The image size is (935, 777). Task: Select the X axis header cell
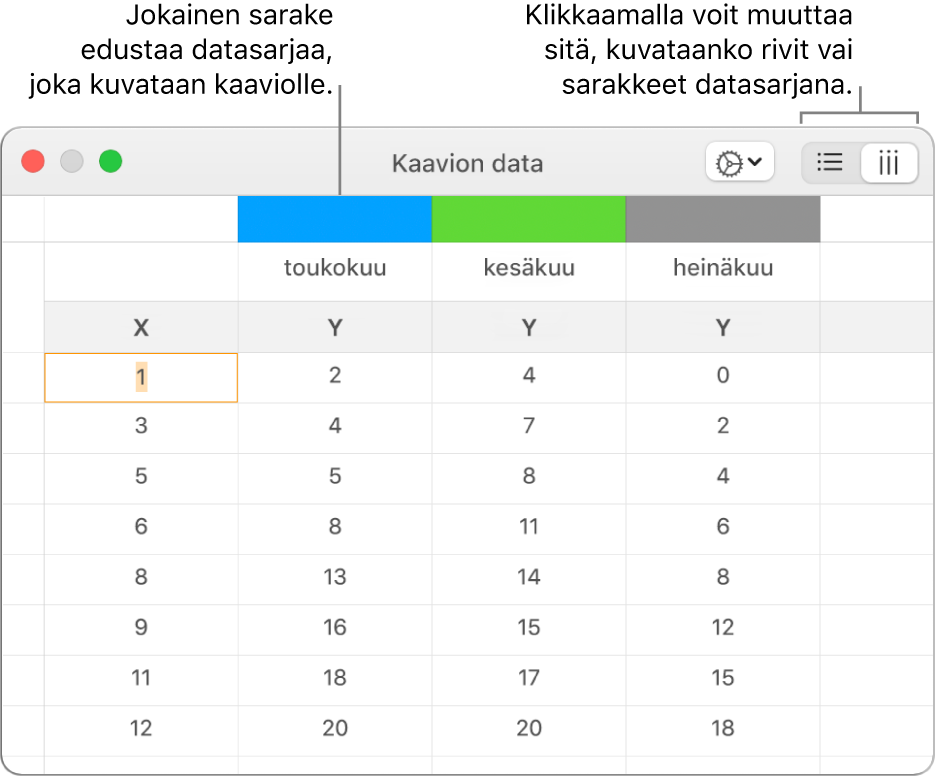pos(141,327)
